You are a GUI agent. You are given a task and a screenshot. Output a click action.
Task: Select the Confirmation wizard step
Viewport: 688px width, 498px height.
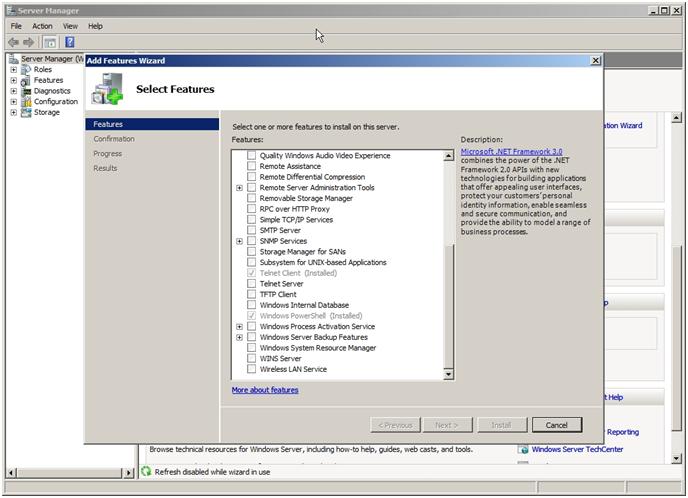coord(114,139)
